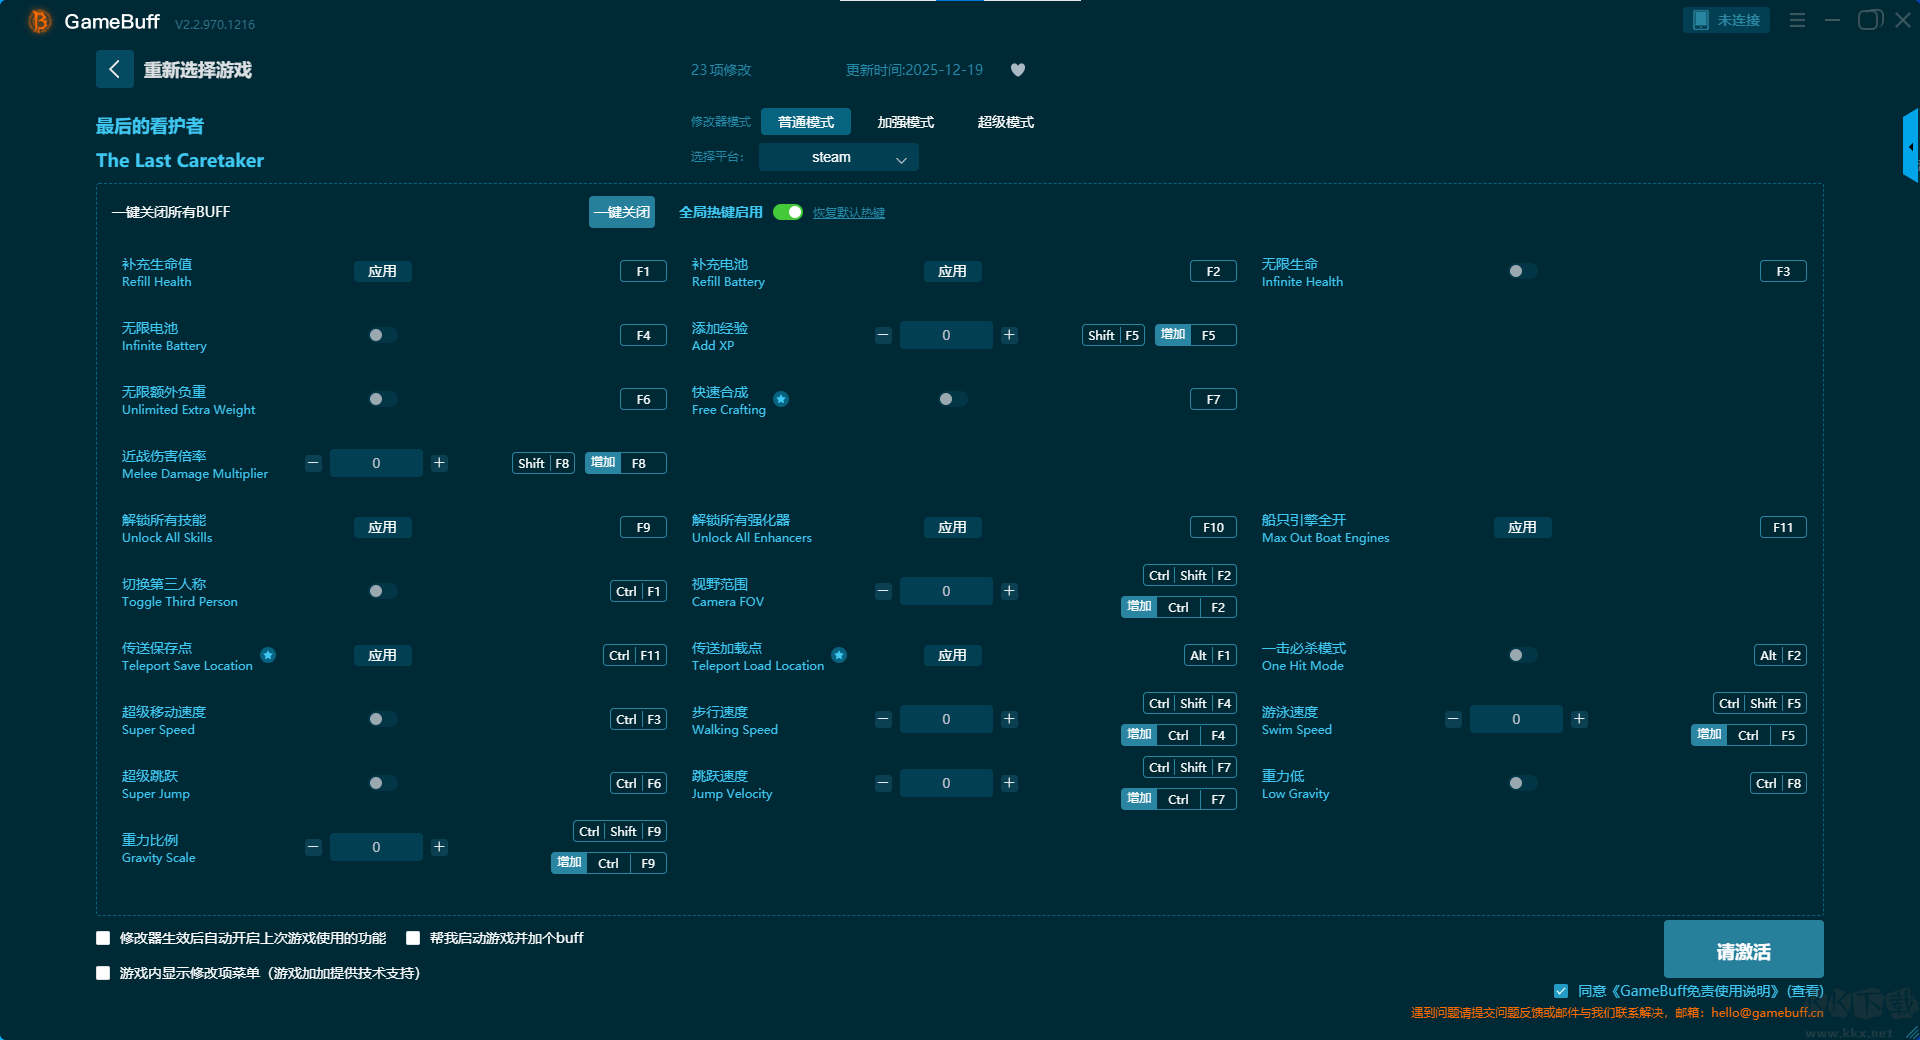Decrease Melee Damage Multiplier with minus
The height and width of the screenshot is (1040, 1920).
(x=313, y=463)
